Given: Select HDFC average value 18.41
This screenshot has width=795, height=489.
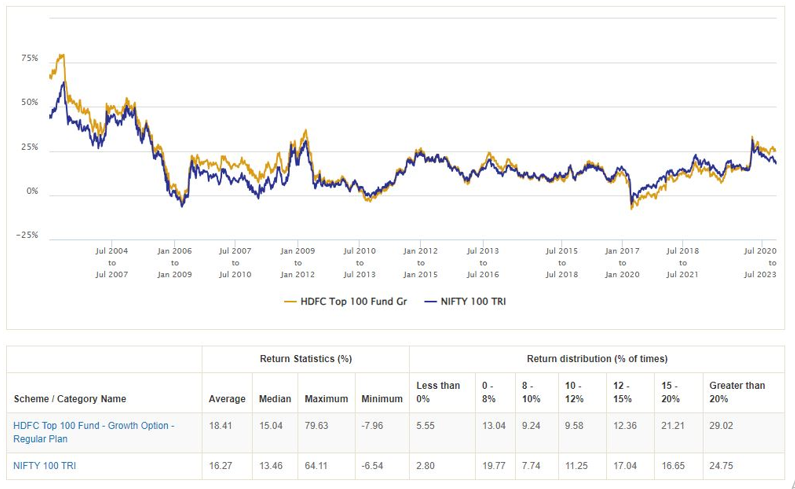Looking at the screenshot, I should pos(221,426).
